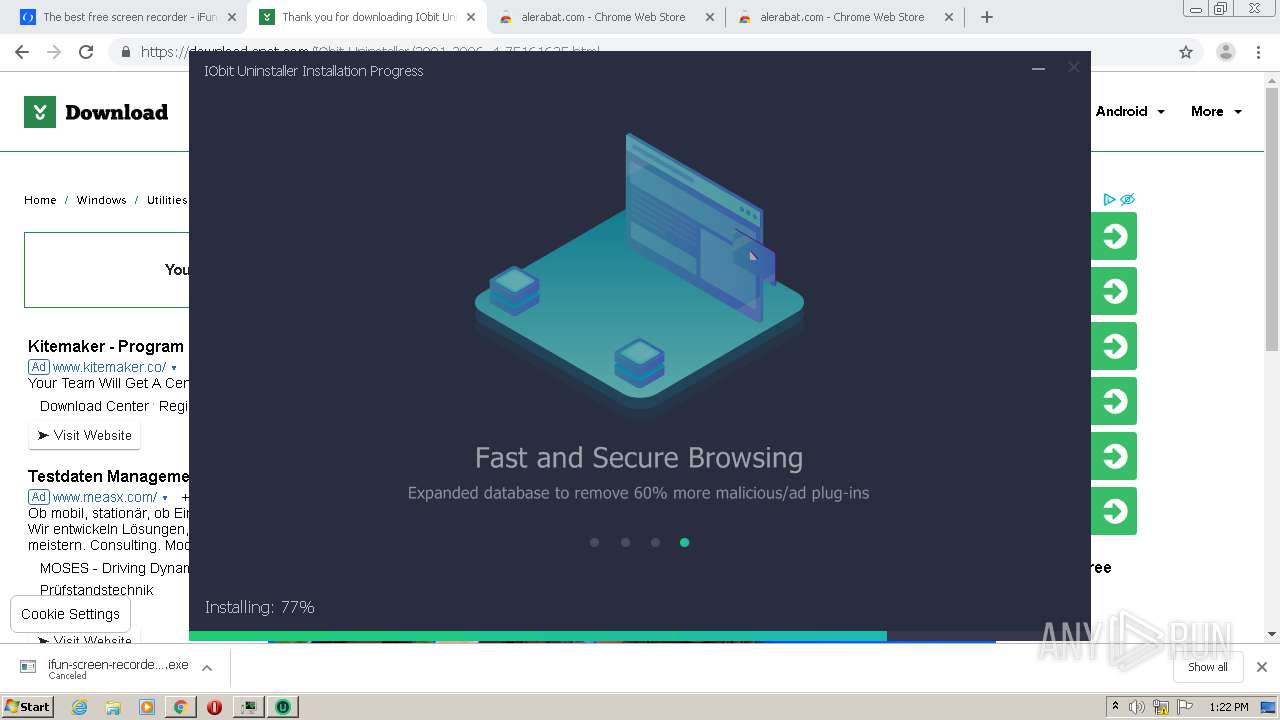Select the first slide indicator dot
1280x720 pixels.
594,542
